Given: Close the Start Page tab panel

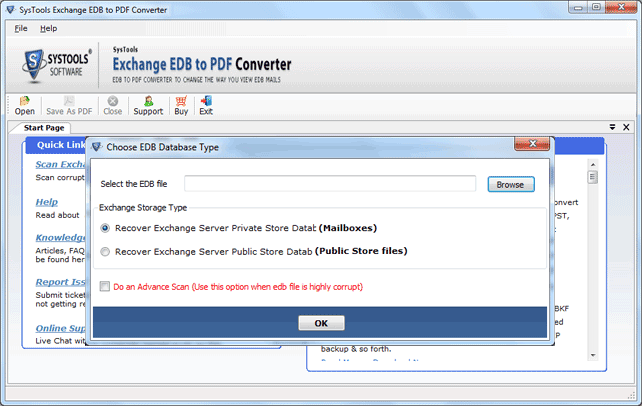Looking at the screenshot, I should coord(626,127).
